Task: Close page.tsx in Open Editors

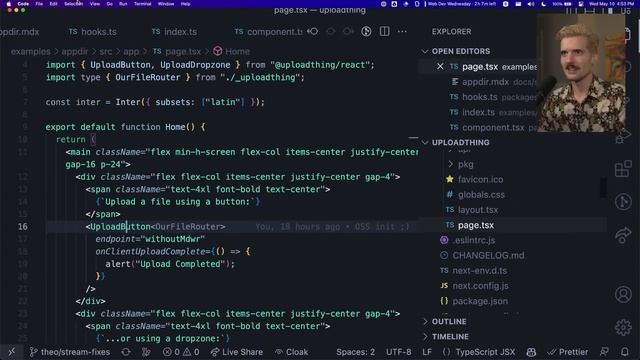Action: point(440,66)
